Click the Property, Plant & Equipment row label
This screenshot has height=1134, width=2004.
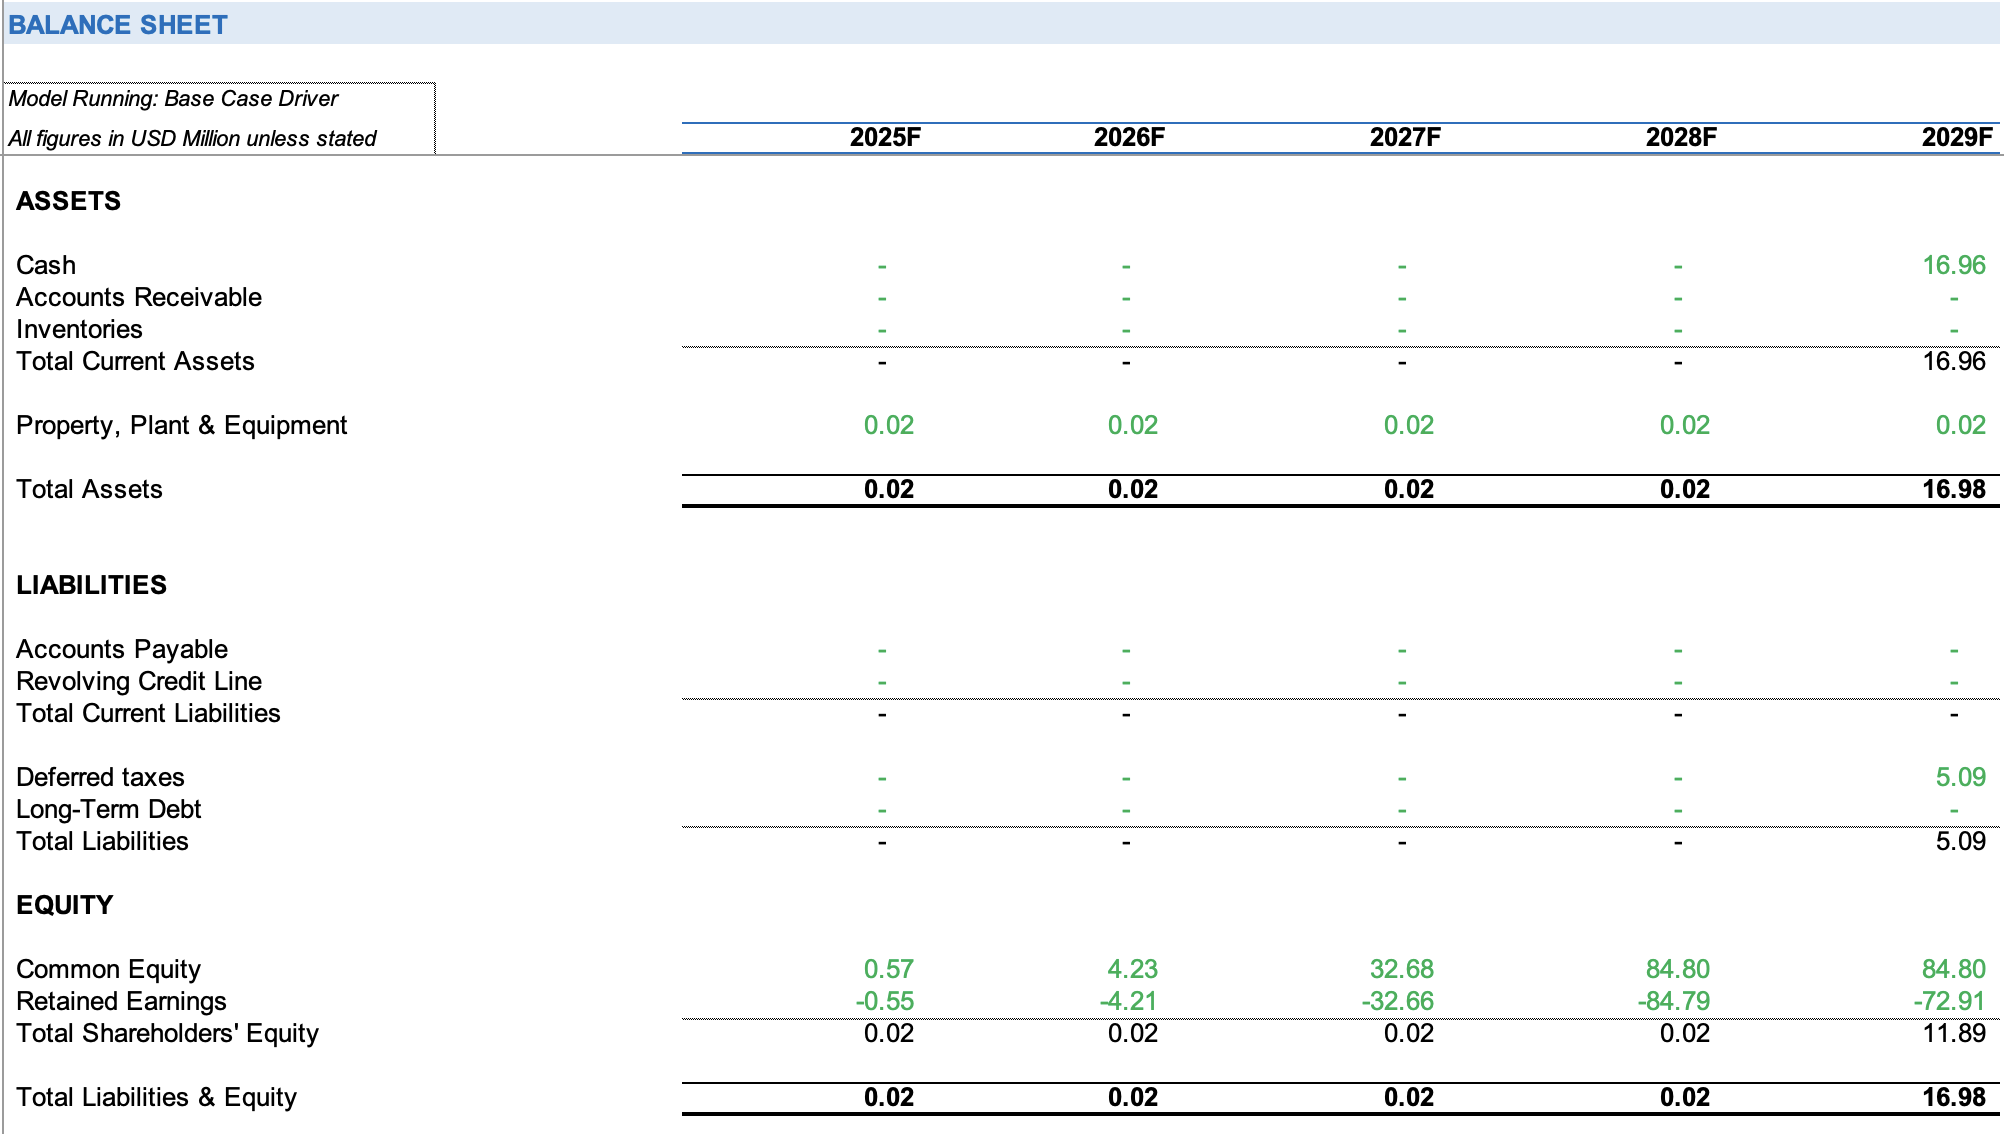coord(181,425)
